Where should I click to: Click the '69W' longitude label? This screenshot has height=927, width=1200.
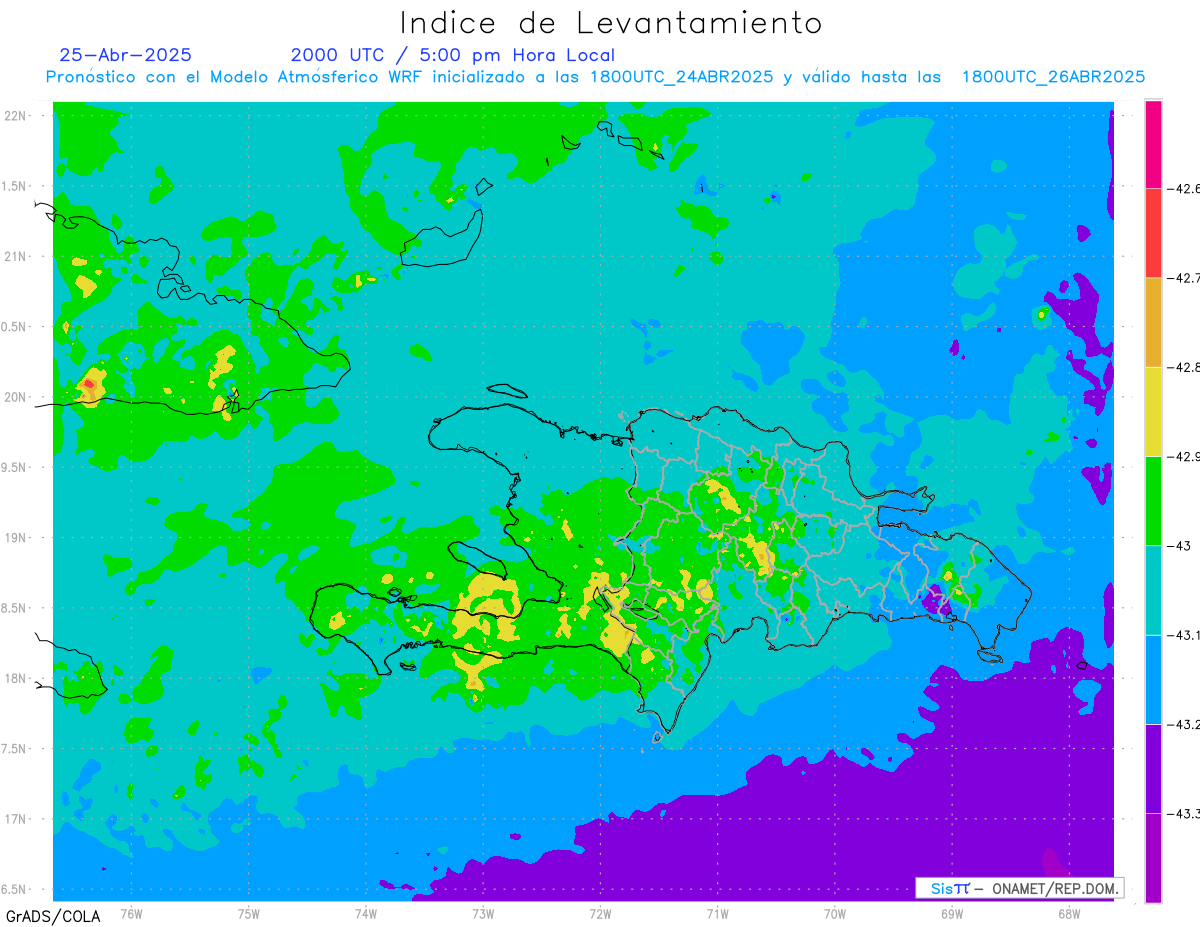point(952,913)
